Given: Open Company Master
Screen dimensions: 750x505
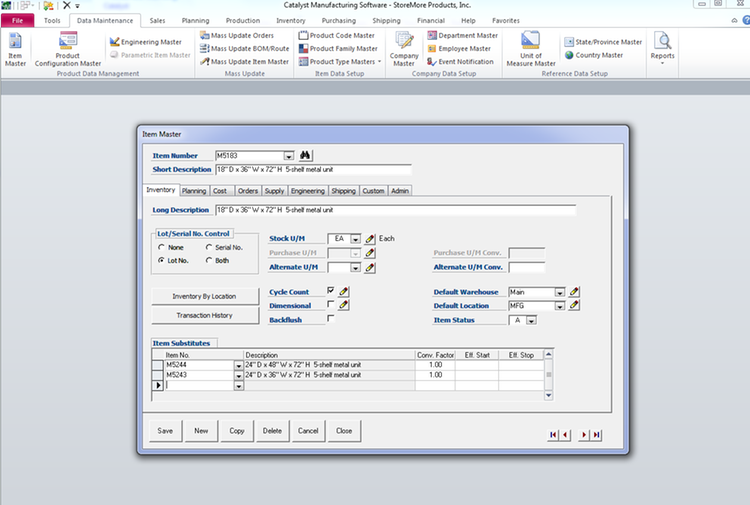Looking at the screenshot, I should tap(404, 49).
